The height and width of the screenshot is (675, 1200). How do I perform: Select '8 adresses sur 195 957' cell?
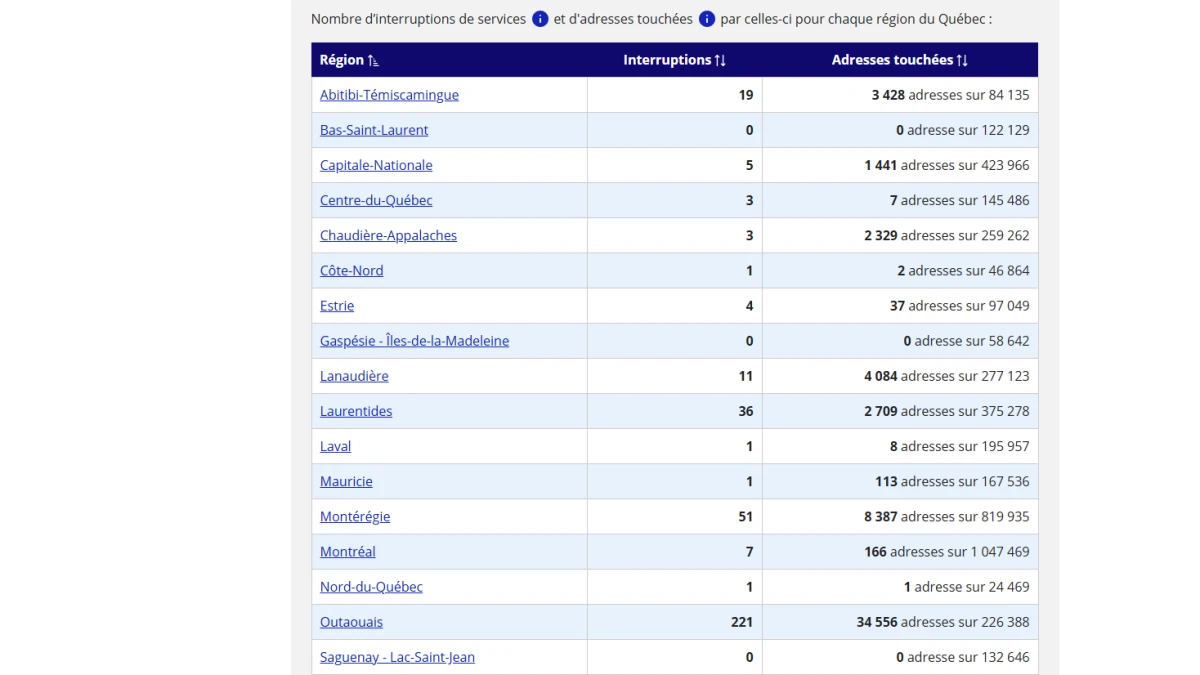900,446
